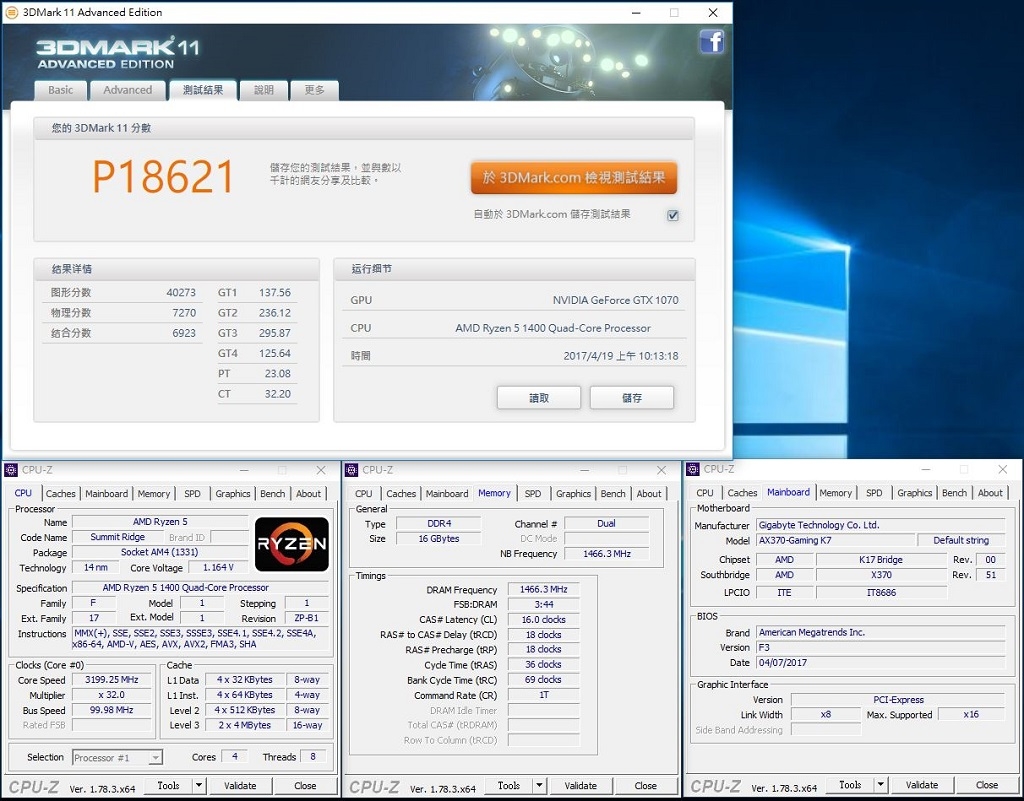
Task: Open Bench tab in left CPU-Z window
Action: coord(272,494)
